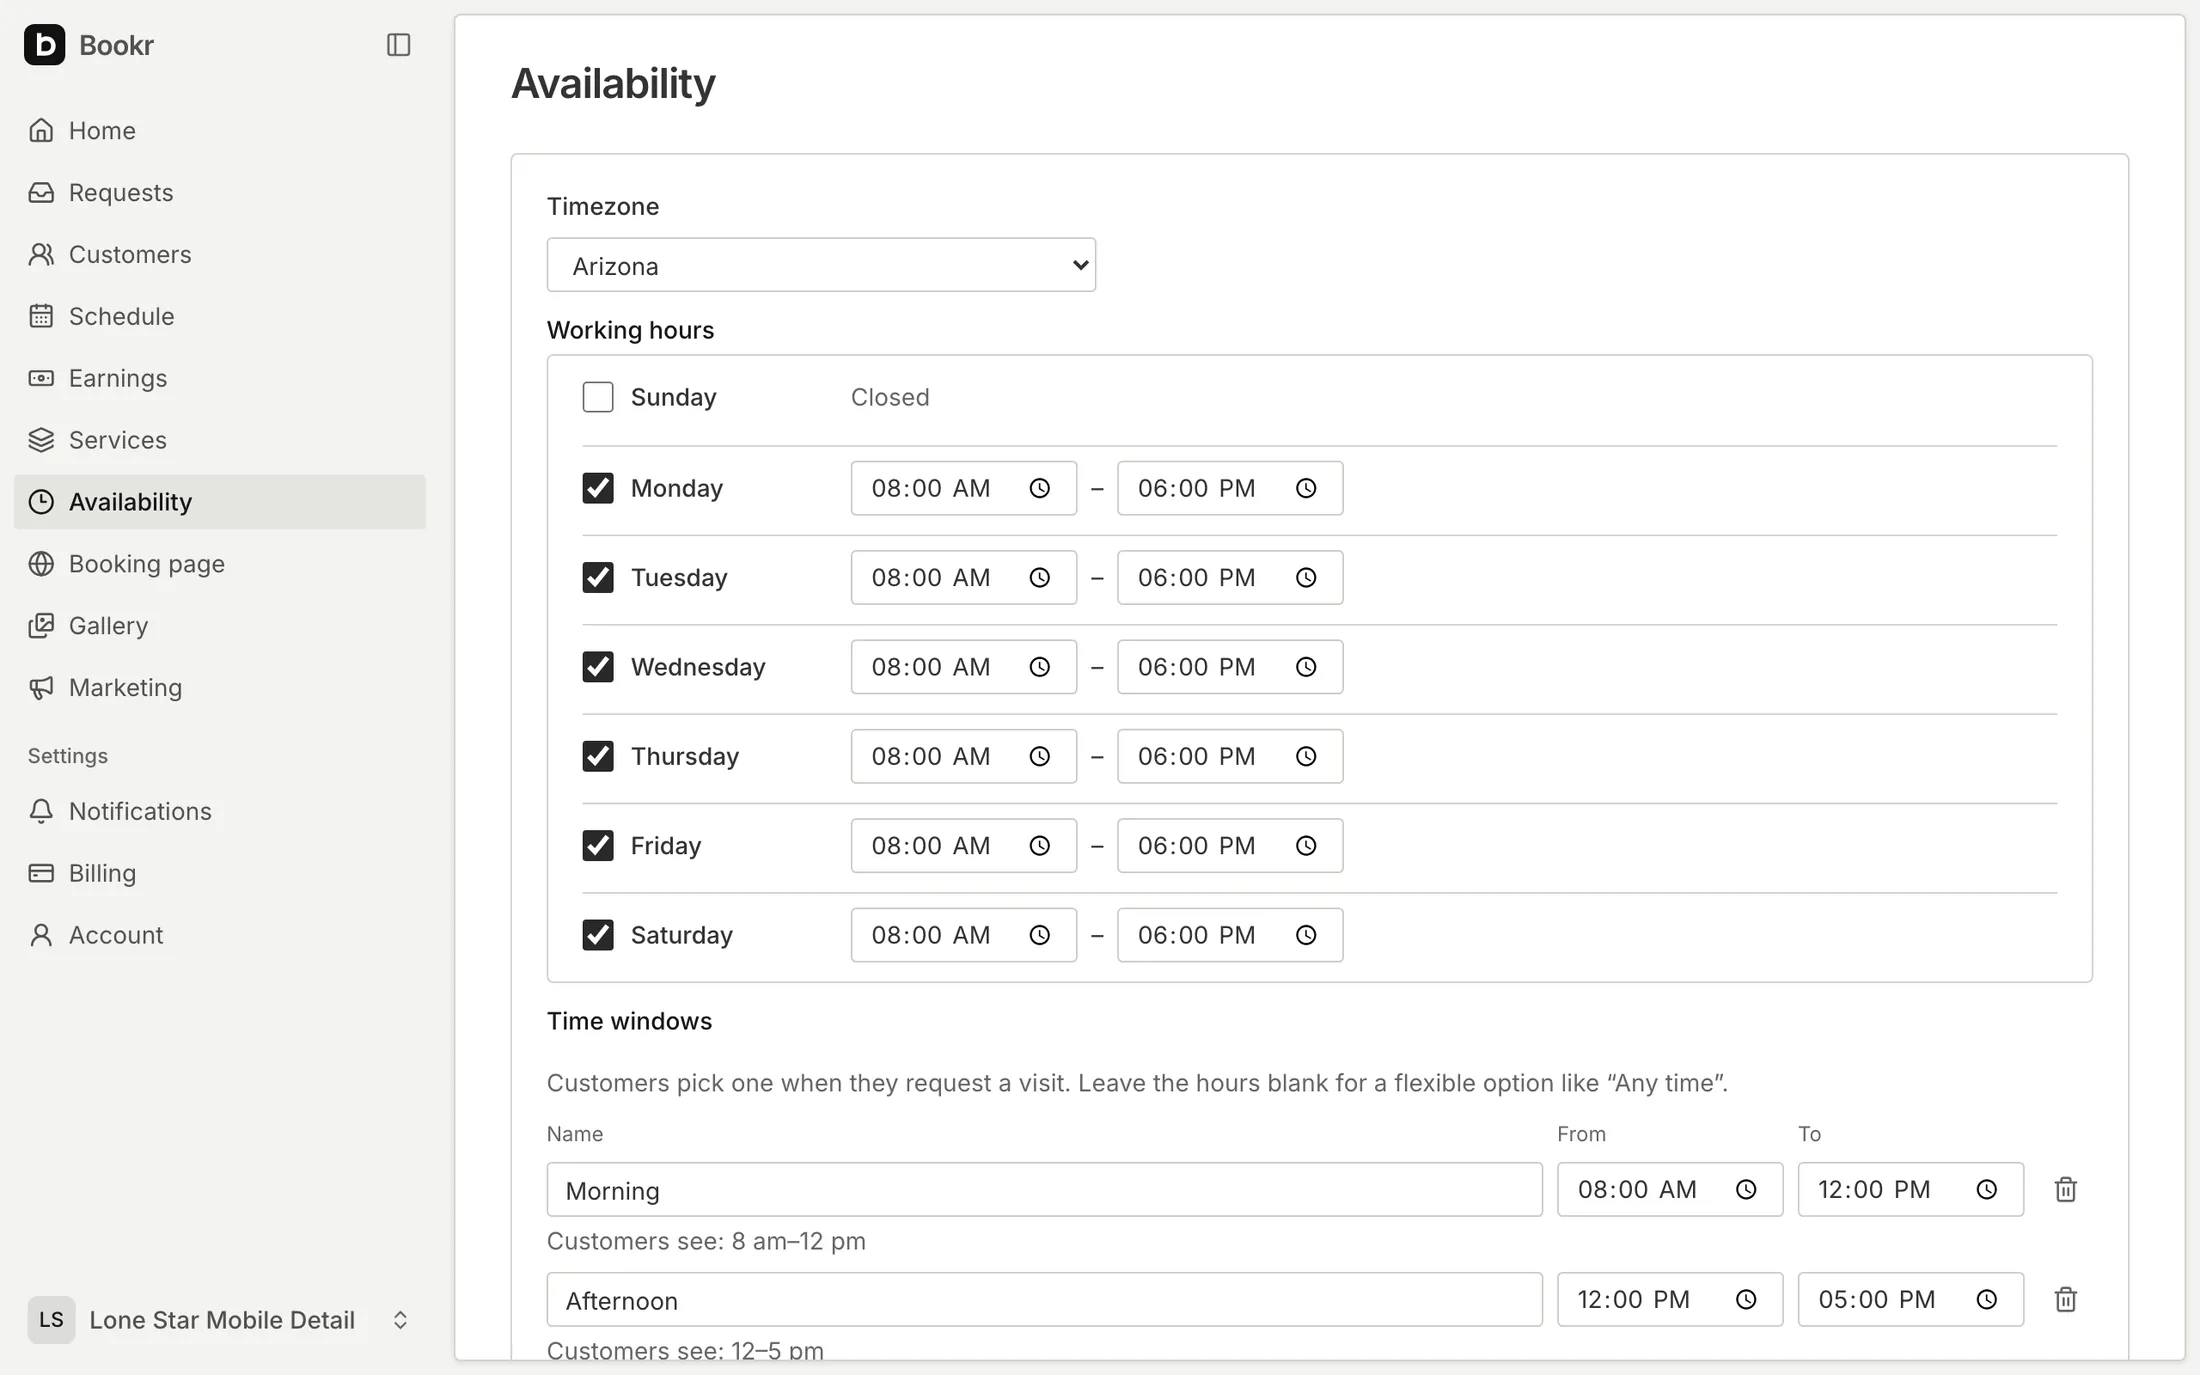Open Account settings

pyautogui.click(x=220, y=935)
